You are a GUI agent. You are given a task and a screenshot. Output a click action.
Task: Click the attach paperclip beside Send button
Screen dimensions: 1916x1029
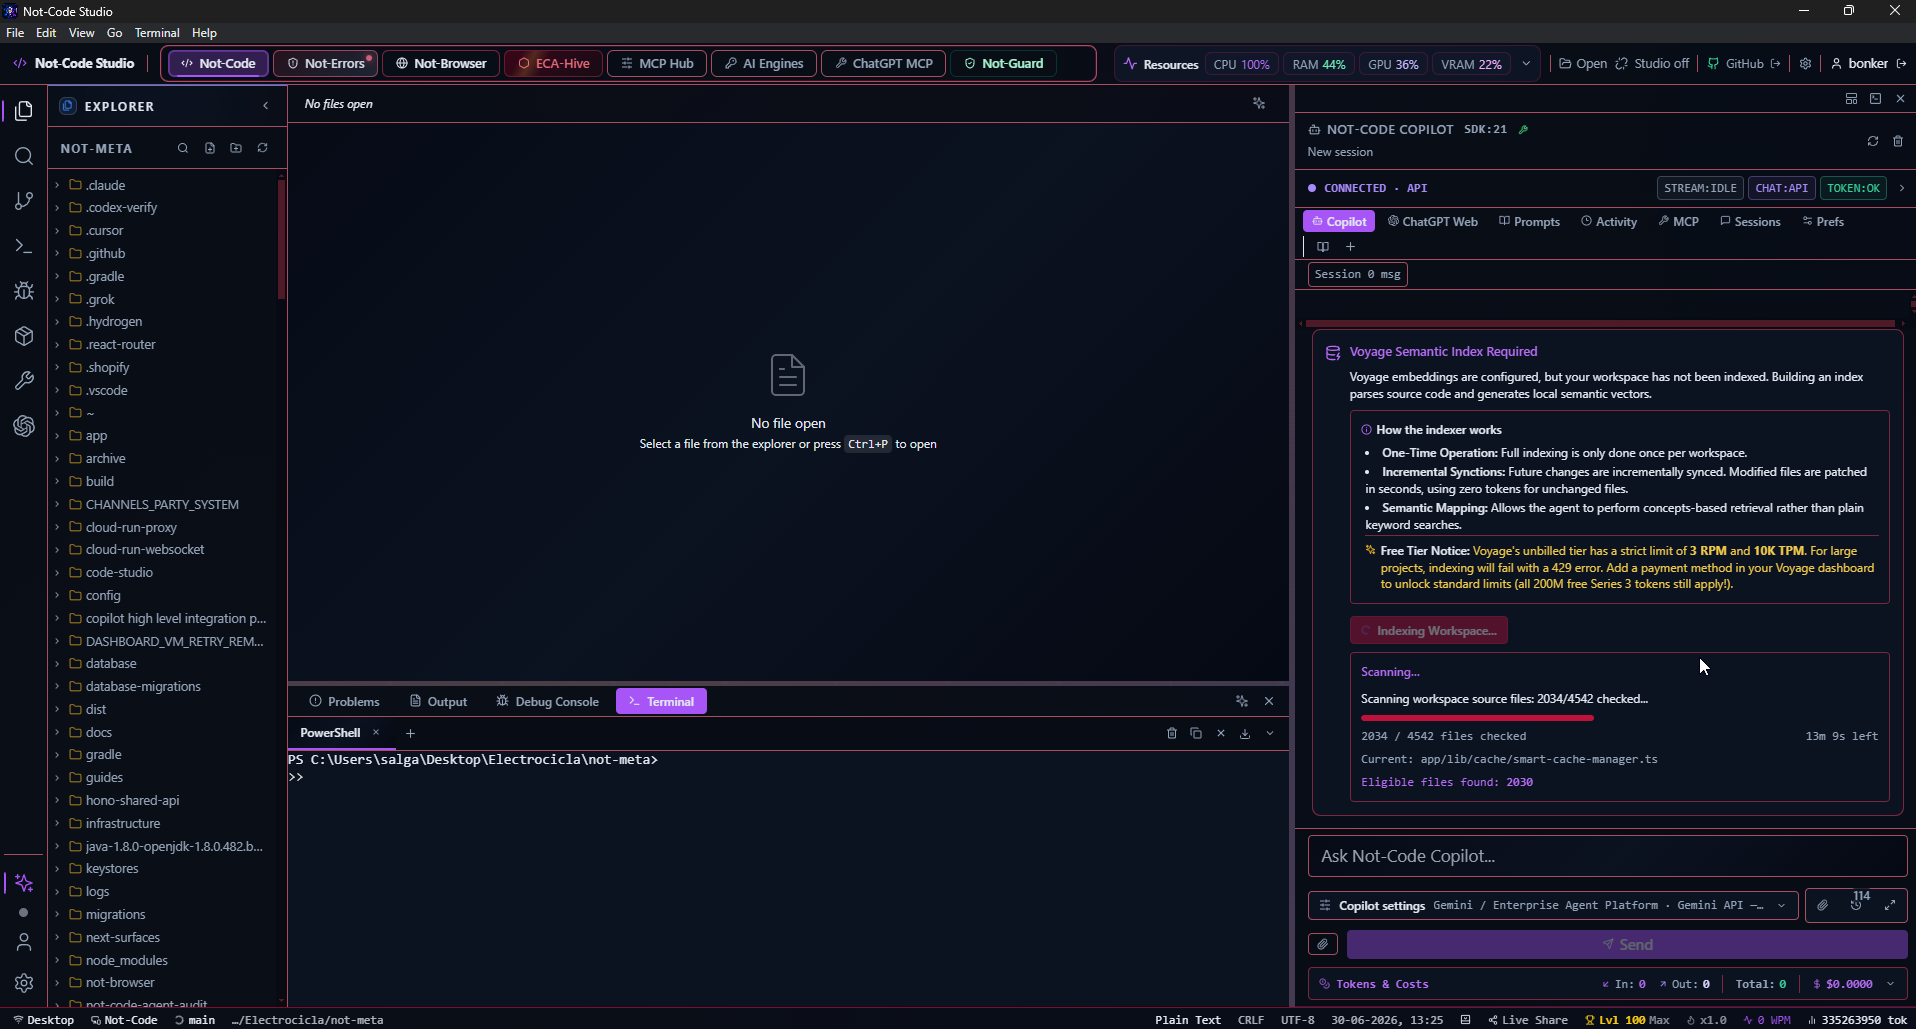click(x=1323, y=944)
